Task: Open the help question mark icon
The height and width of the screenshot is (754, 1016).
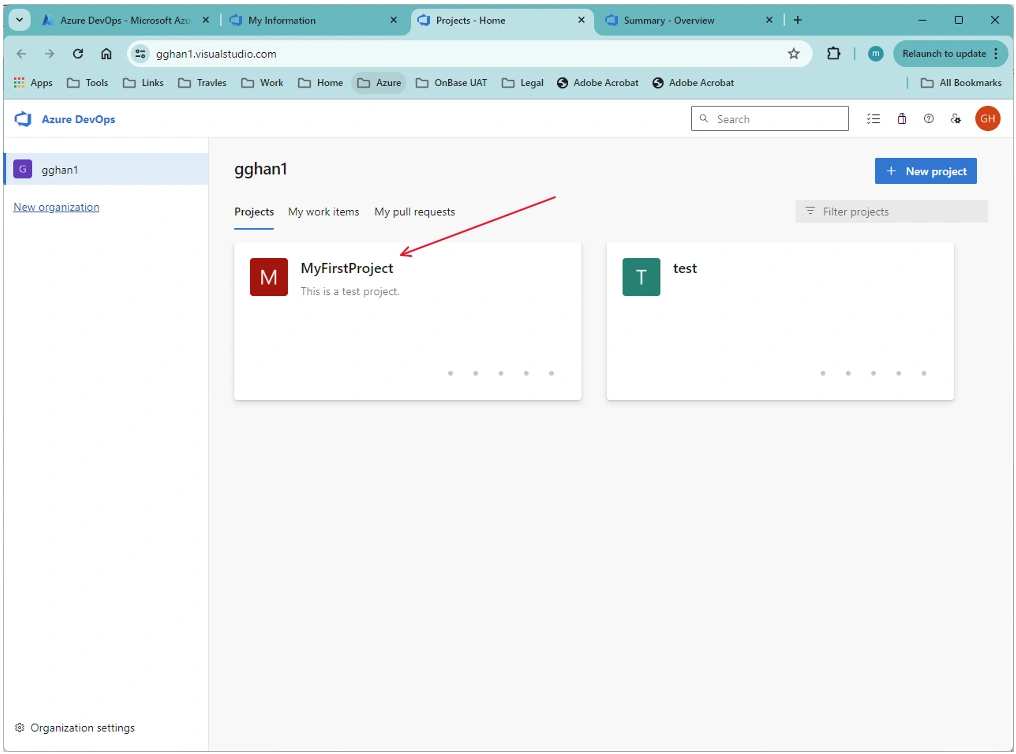Action: 929,119
